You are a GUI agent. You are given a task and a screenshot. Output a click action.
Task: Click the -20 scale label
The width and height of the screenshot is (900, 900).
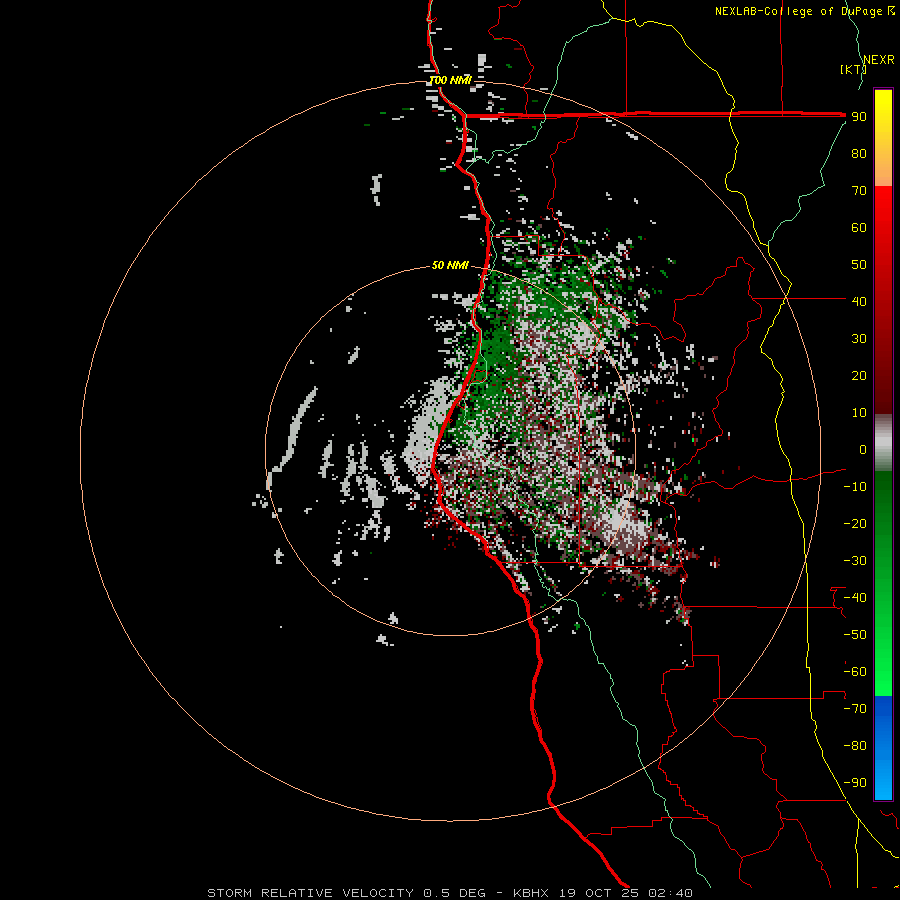(855, 523)
